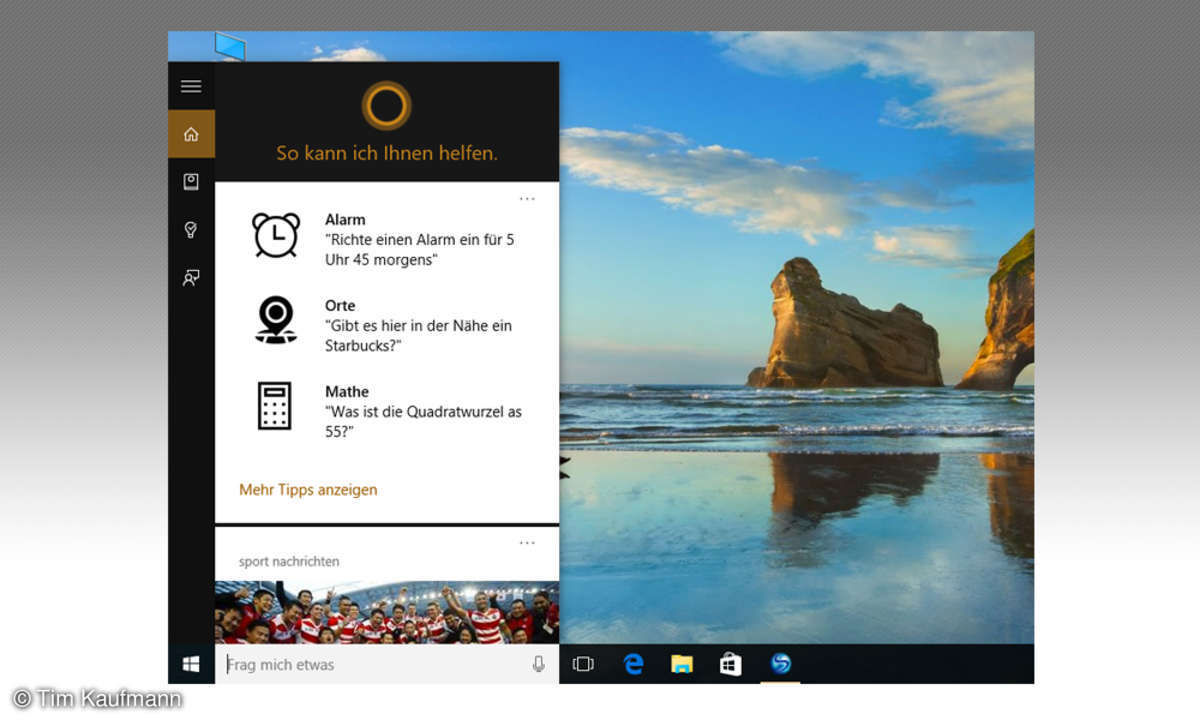1200x720 pixels.
Task: Open the Windows Start button
Action: tap(191, 664)
